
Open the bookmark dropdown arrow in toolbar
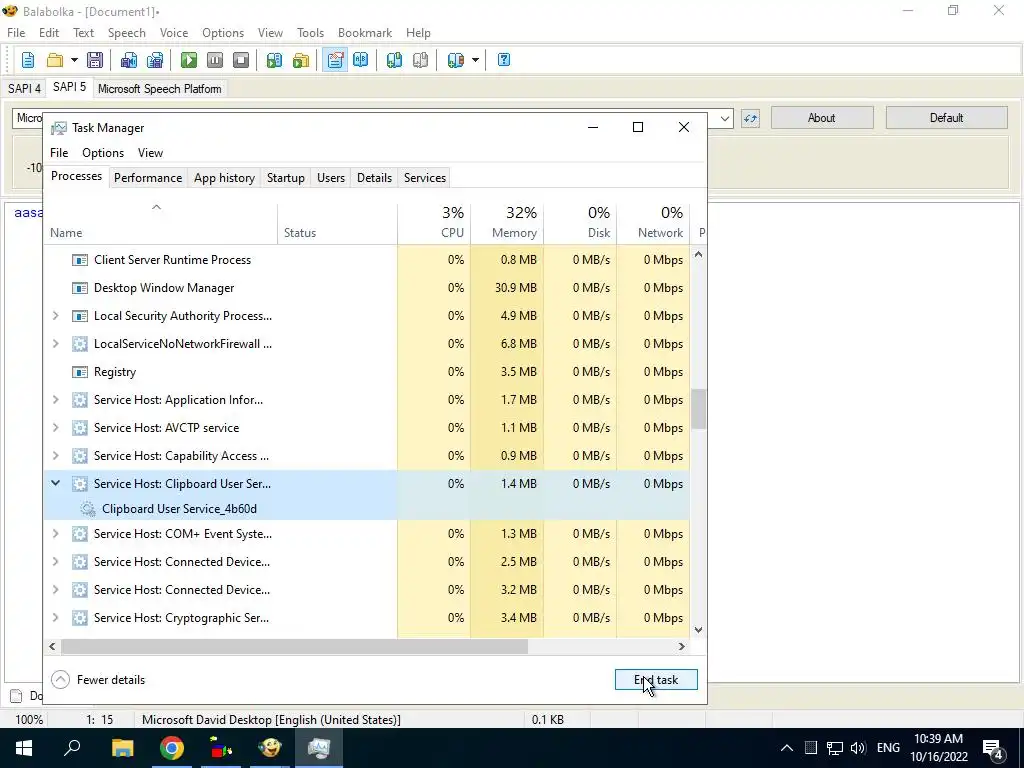point(475,60)
